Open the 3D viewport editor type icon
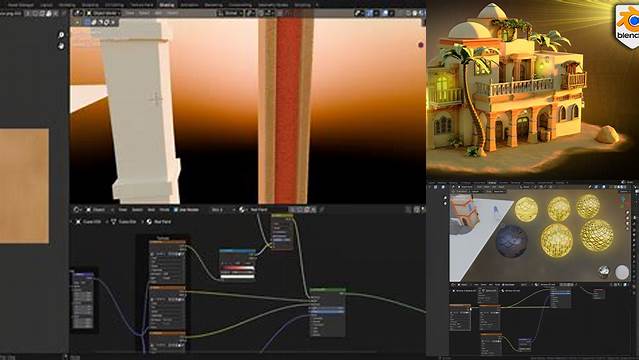Viewport: 639px width, 360px height. pyautogui.click(x=77, y=13)
